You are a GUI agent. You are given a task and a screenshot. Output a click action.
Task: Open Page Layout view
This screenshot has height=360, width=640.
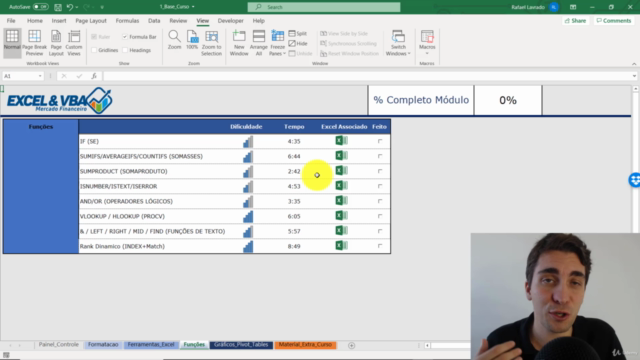56,43
